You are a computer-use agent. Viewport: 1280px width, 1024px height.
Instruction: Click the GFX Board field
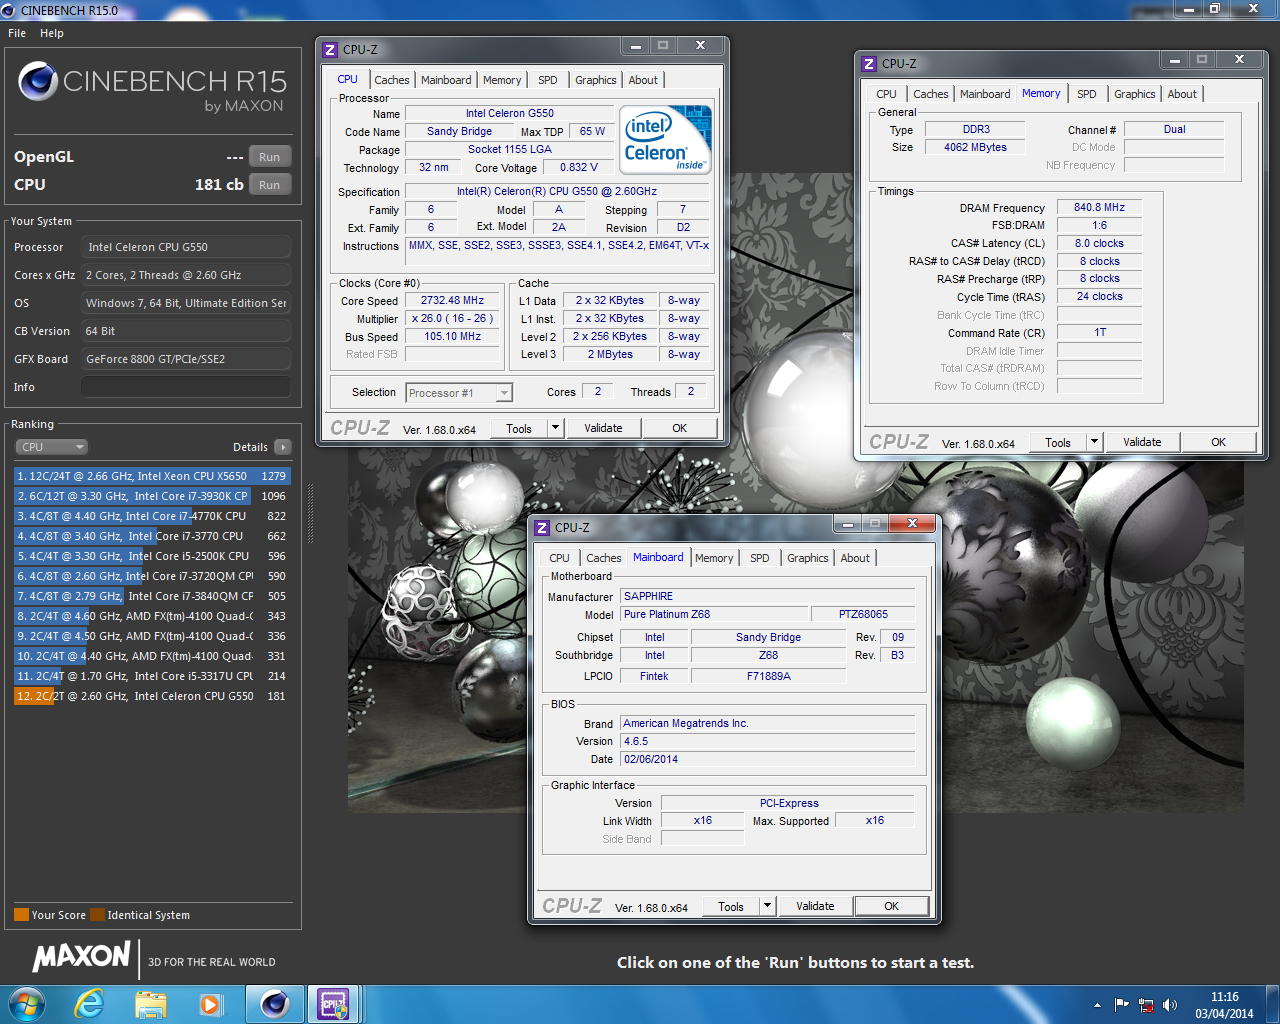[186, 359]
